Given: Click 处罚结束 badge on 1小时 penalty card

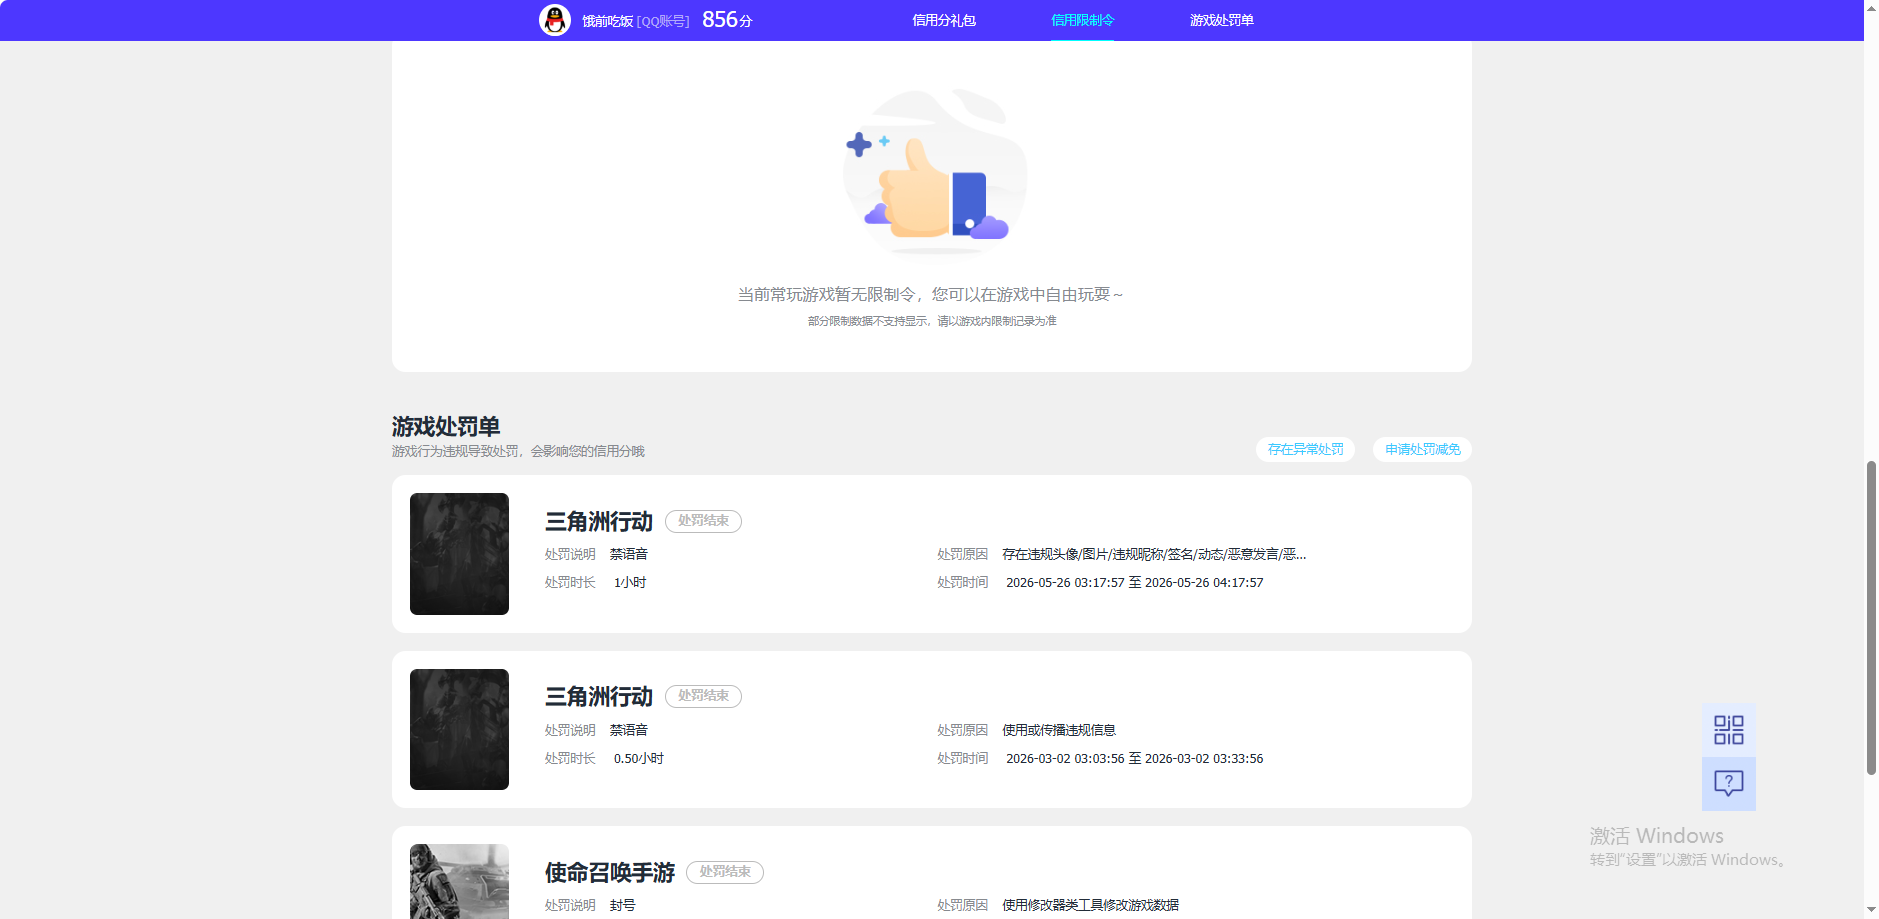Looking at the screenshot, I should click(x=703, y=521).
